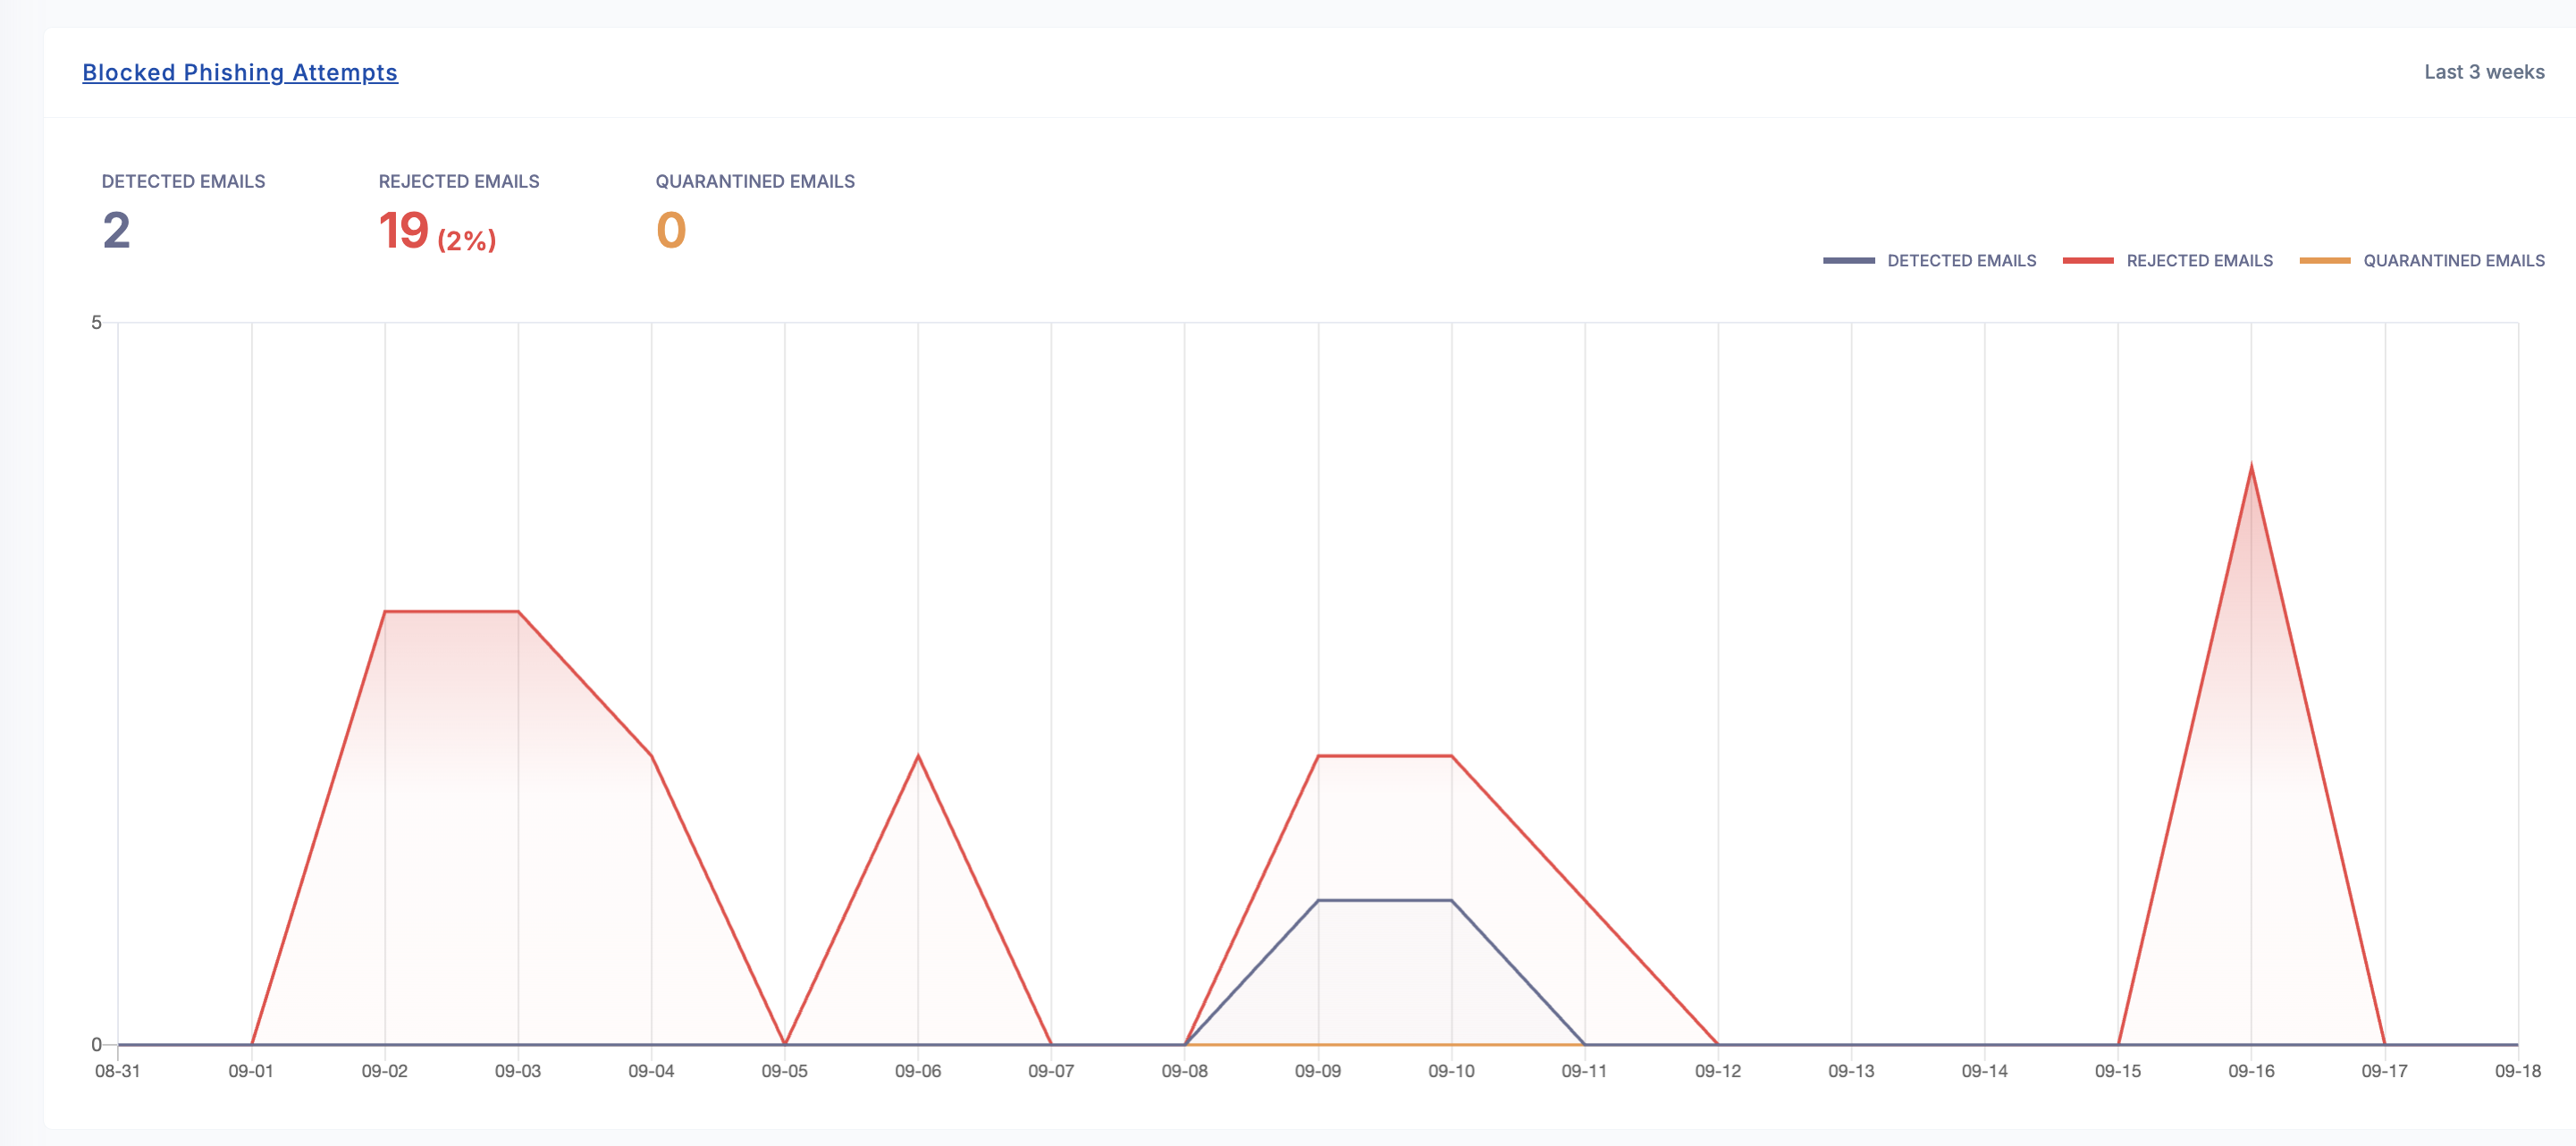
Task: Click the Rejected Emails count 19
Action: pyautogui.click(x=404, y=231)
